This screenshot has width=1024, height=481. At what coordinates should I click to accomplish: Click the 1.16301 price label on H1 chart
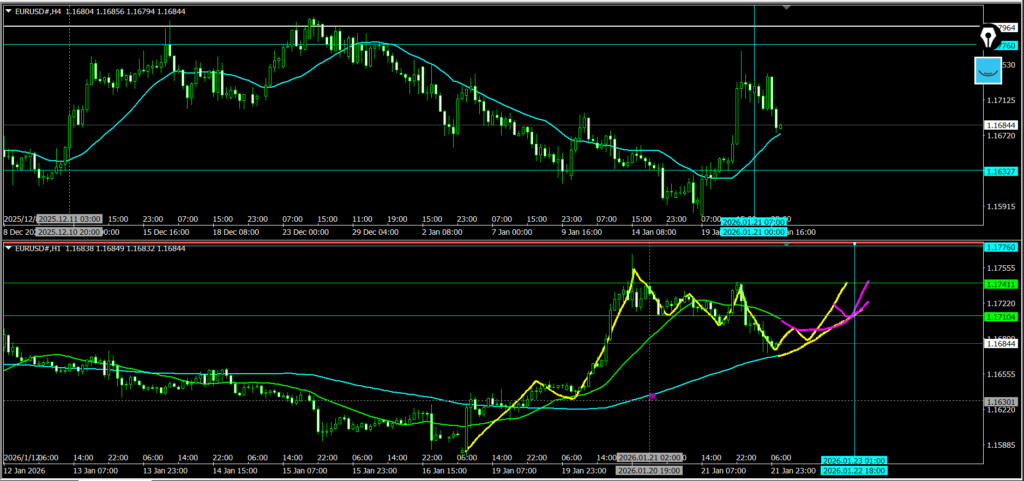click(x=1001, y=401)
